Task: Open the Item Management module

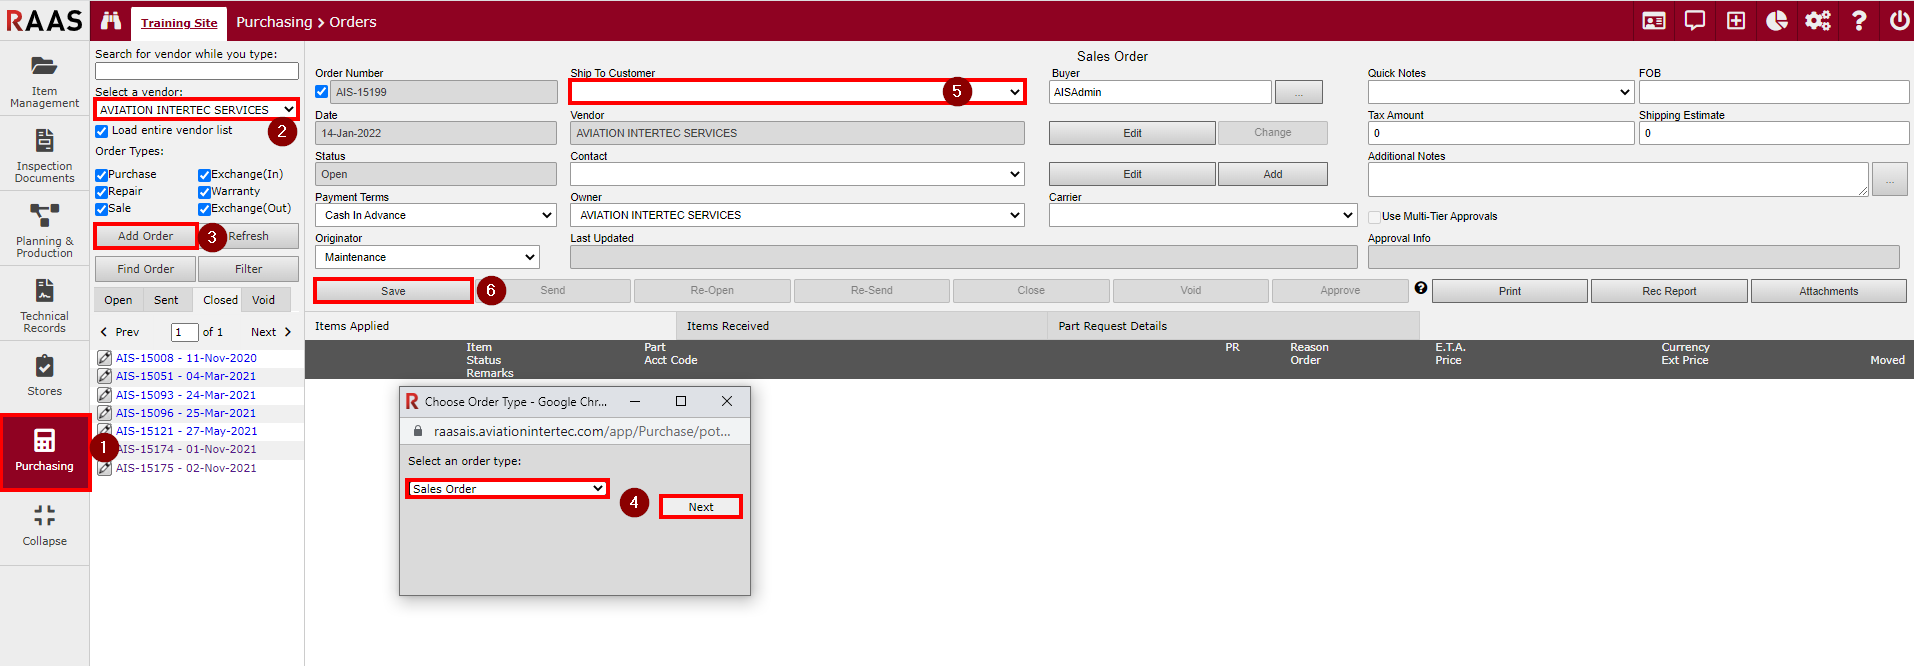Action: pyautogui.click(x=44, y=80)
